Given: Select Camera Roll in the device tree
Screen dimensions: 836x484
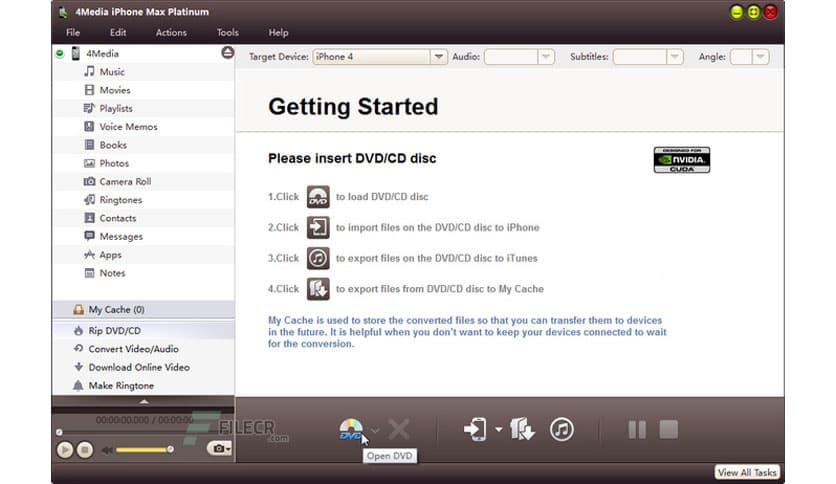Looking at the screenshot, I should [x=125, y=182].
